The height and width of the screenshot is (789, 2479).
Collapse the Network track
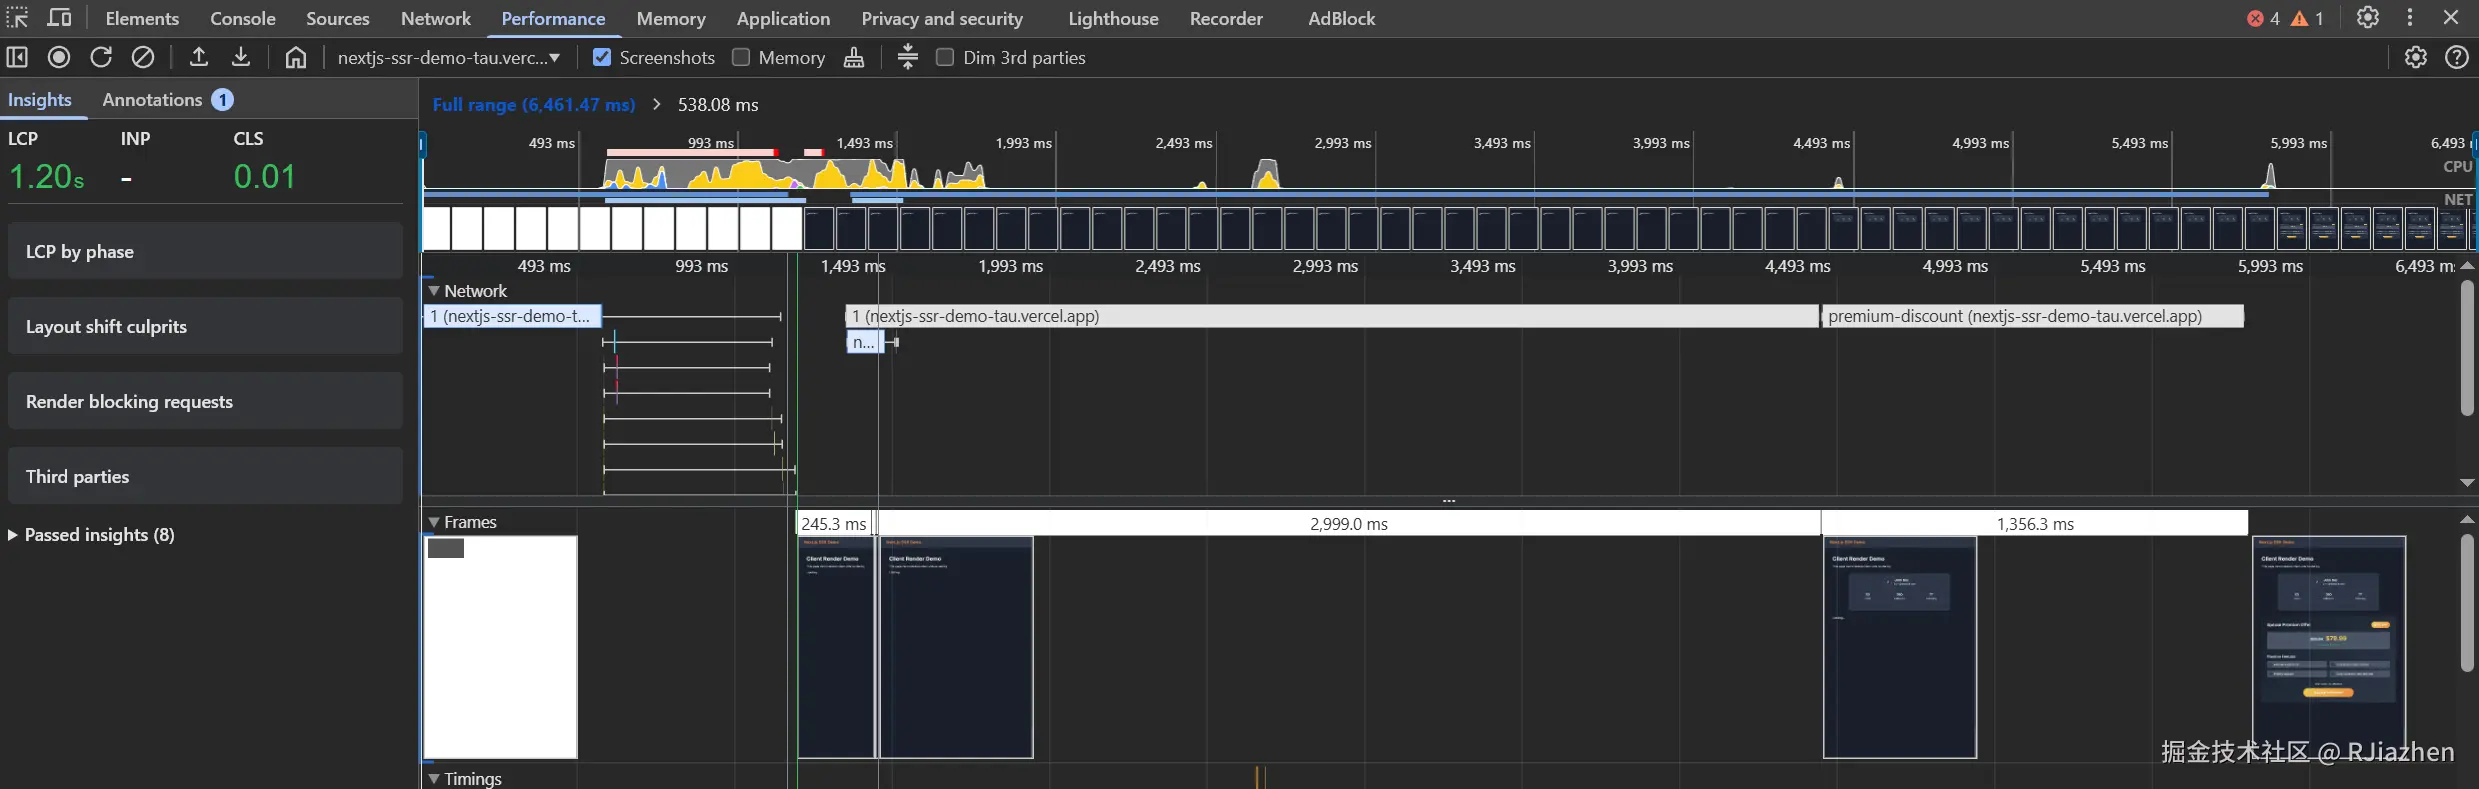434,291
